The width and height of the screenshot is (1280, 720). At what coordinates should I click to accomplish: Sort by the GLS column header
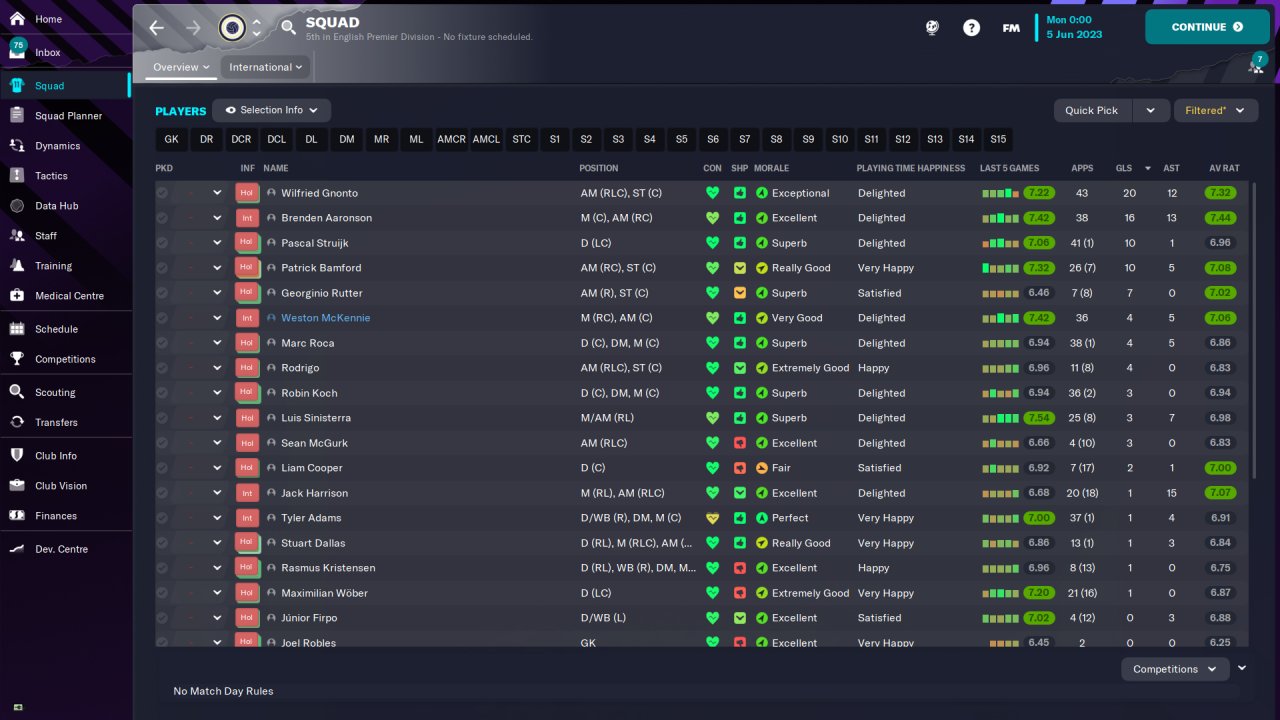coord(1123,168)
